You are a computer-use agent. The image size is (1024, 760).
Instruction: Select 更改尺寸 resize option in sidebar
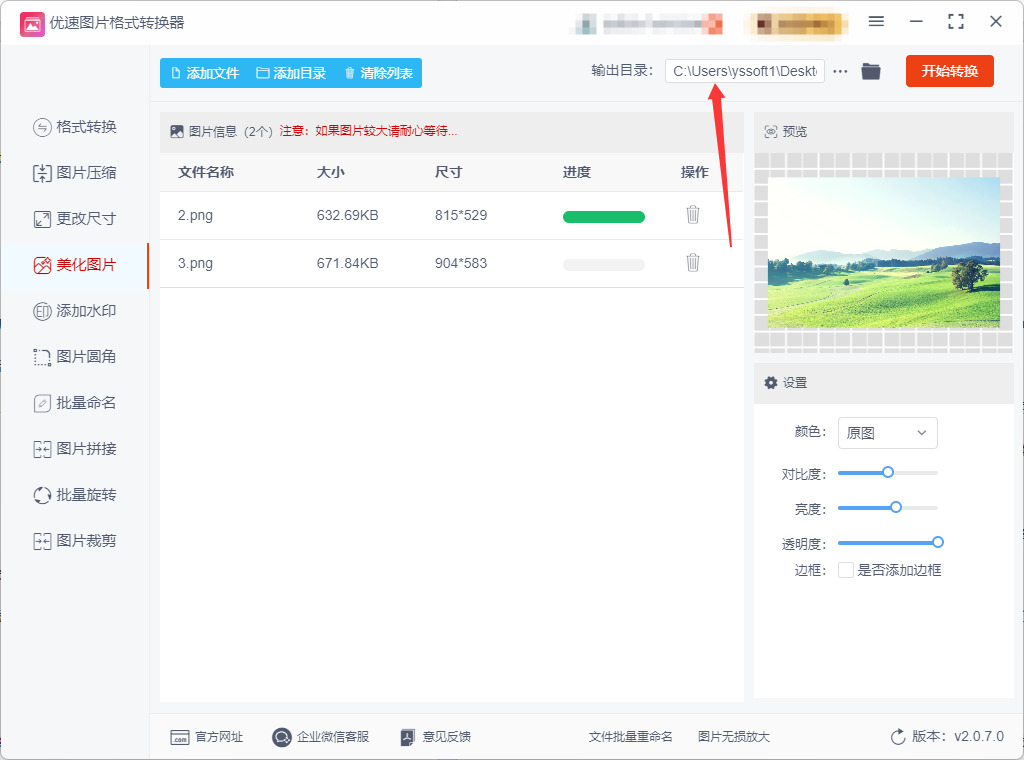(75, 219)
